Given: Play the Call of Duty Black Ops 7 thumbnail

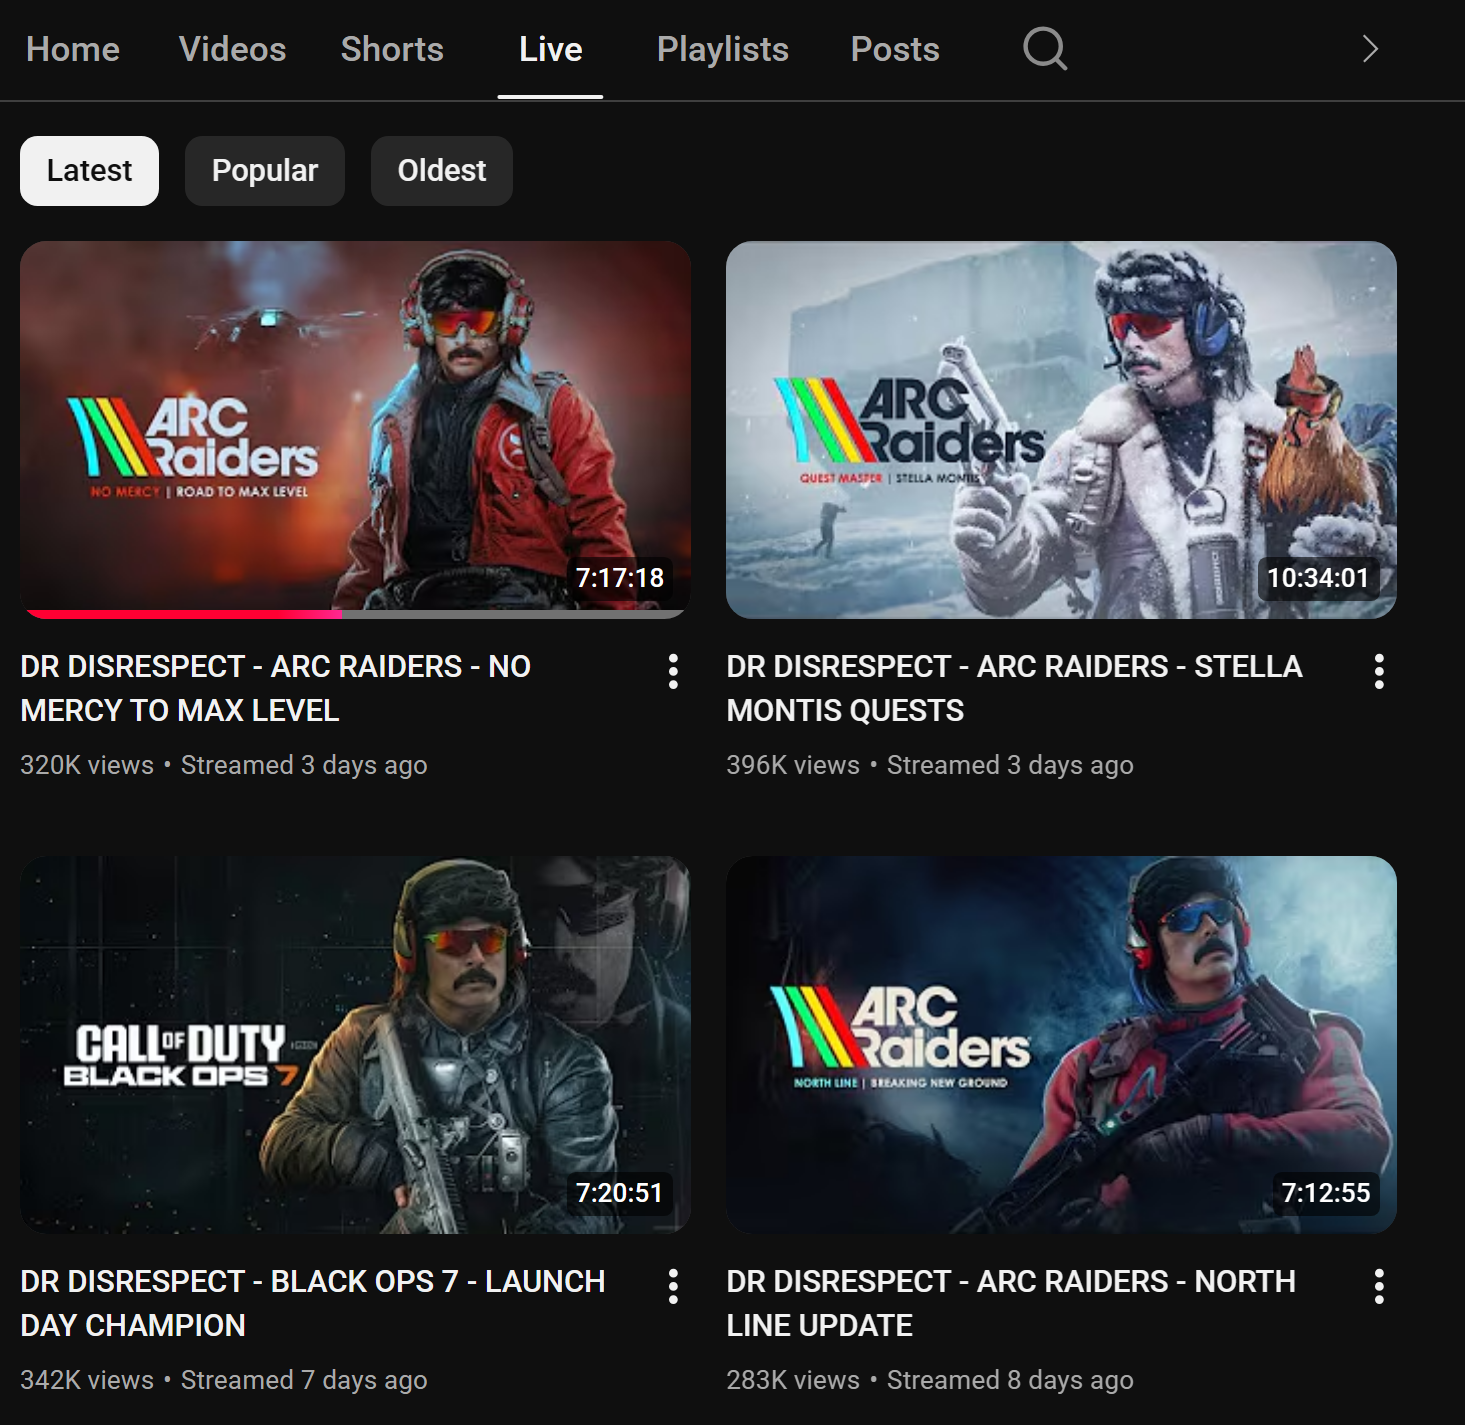Looking at the screenshot, I should click(355, 1045).
